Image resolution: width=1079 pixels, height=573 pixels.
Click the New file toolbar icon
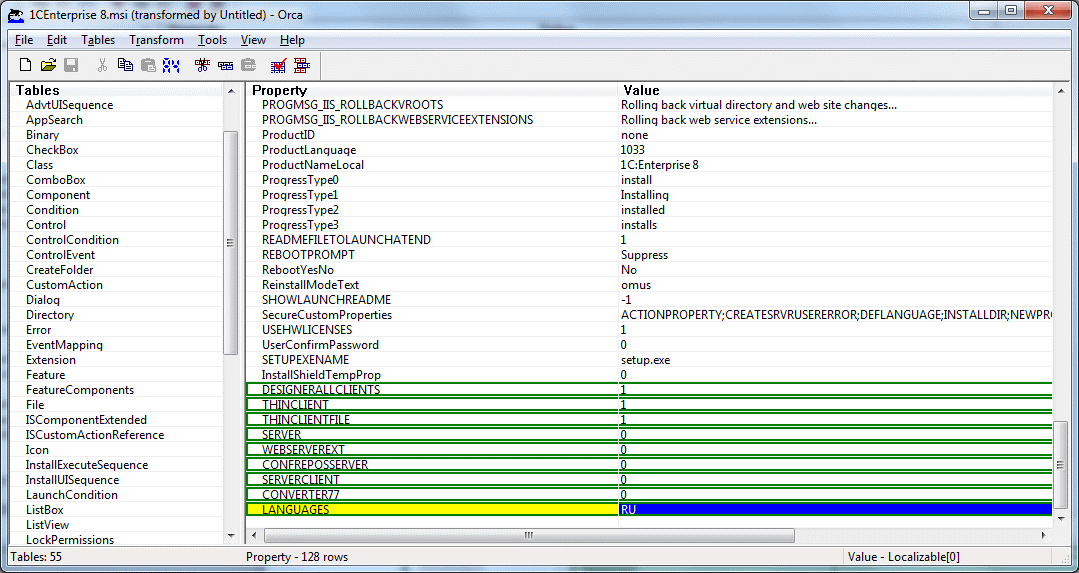click(x=26, y=65)
